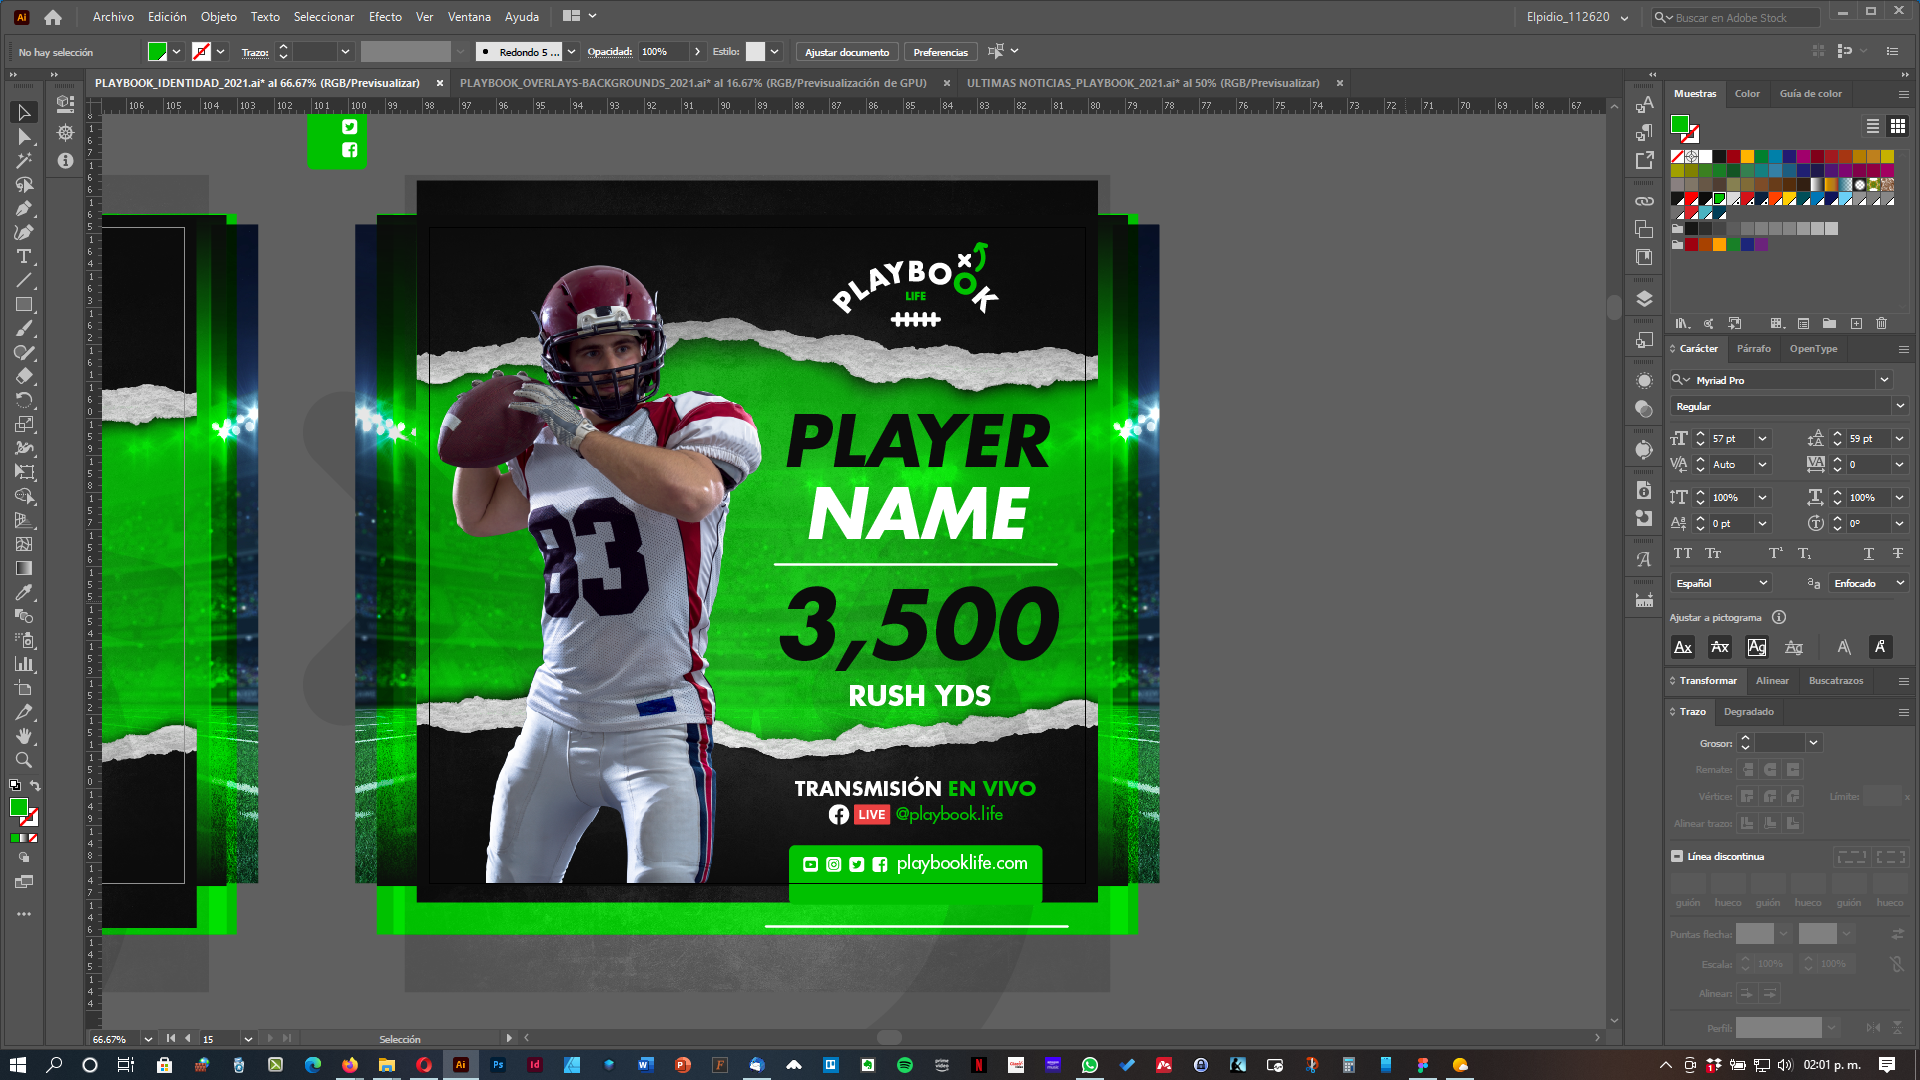Image resolution: width=1920 pixels, height=1080 pixels.
Task: Toggle All Caps text style
Action: point(1683,553)
